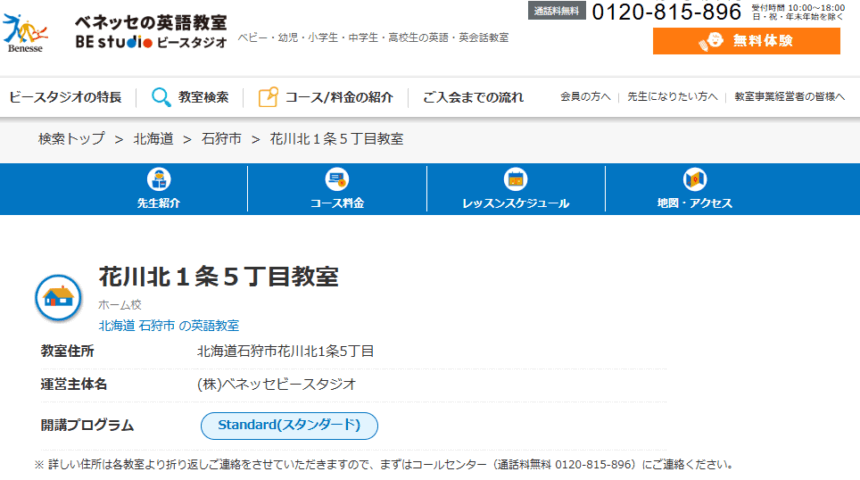Click the note icon beside コース/料金の紹介
Viewport: 860px width, 480px height.
[x=268, y=97]
